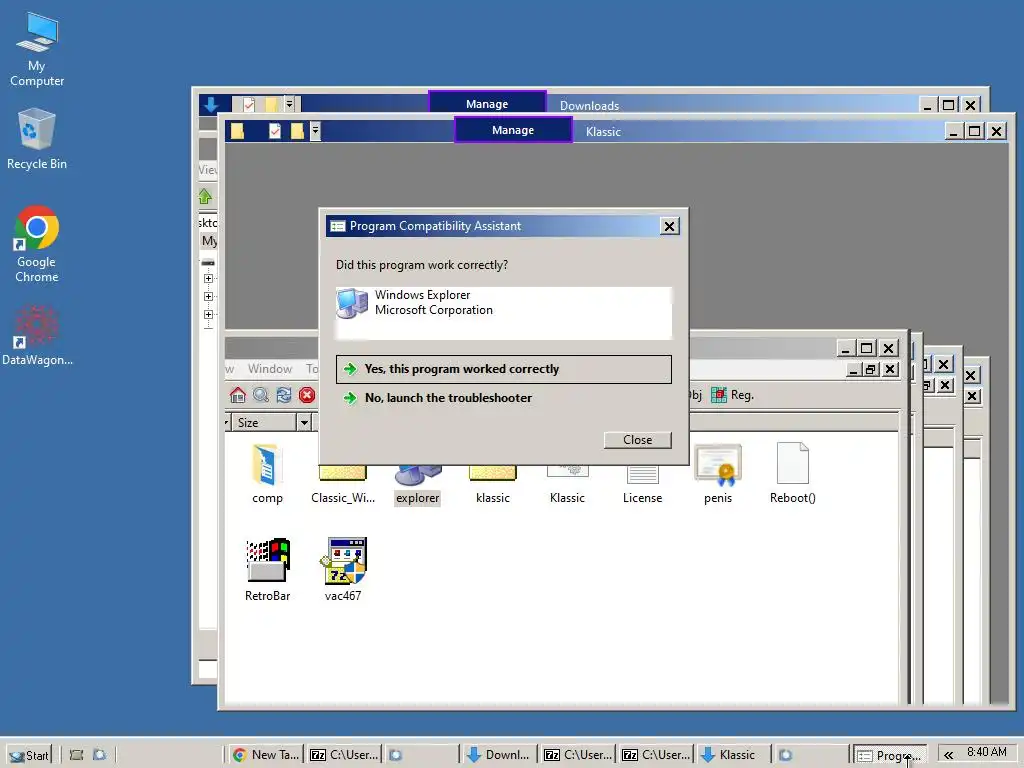Close the Program Compatibility Assistant via X
This screenshot has width=1024, height=768.
click(x=669, y=227)
